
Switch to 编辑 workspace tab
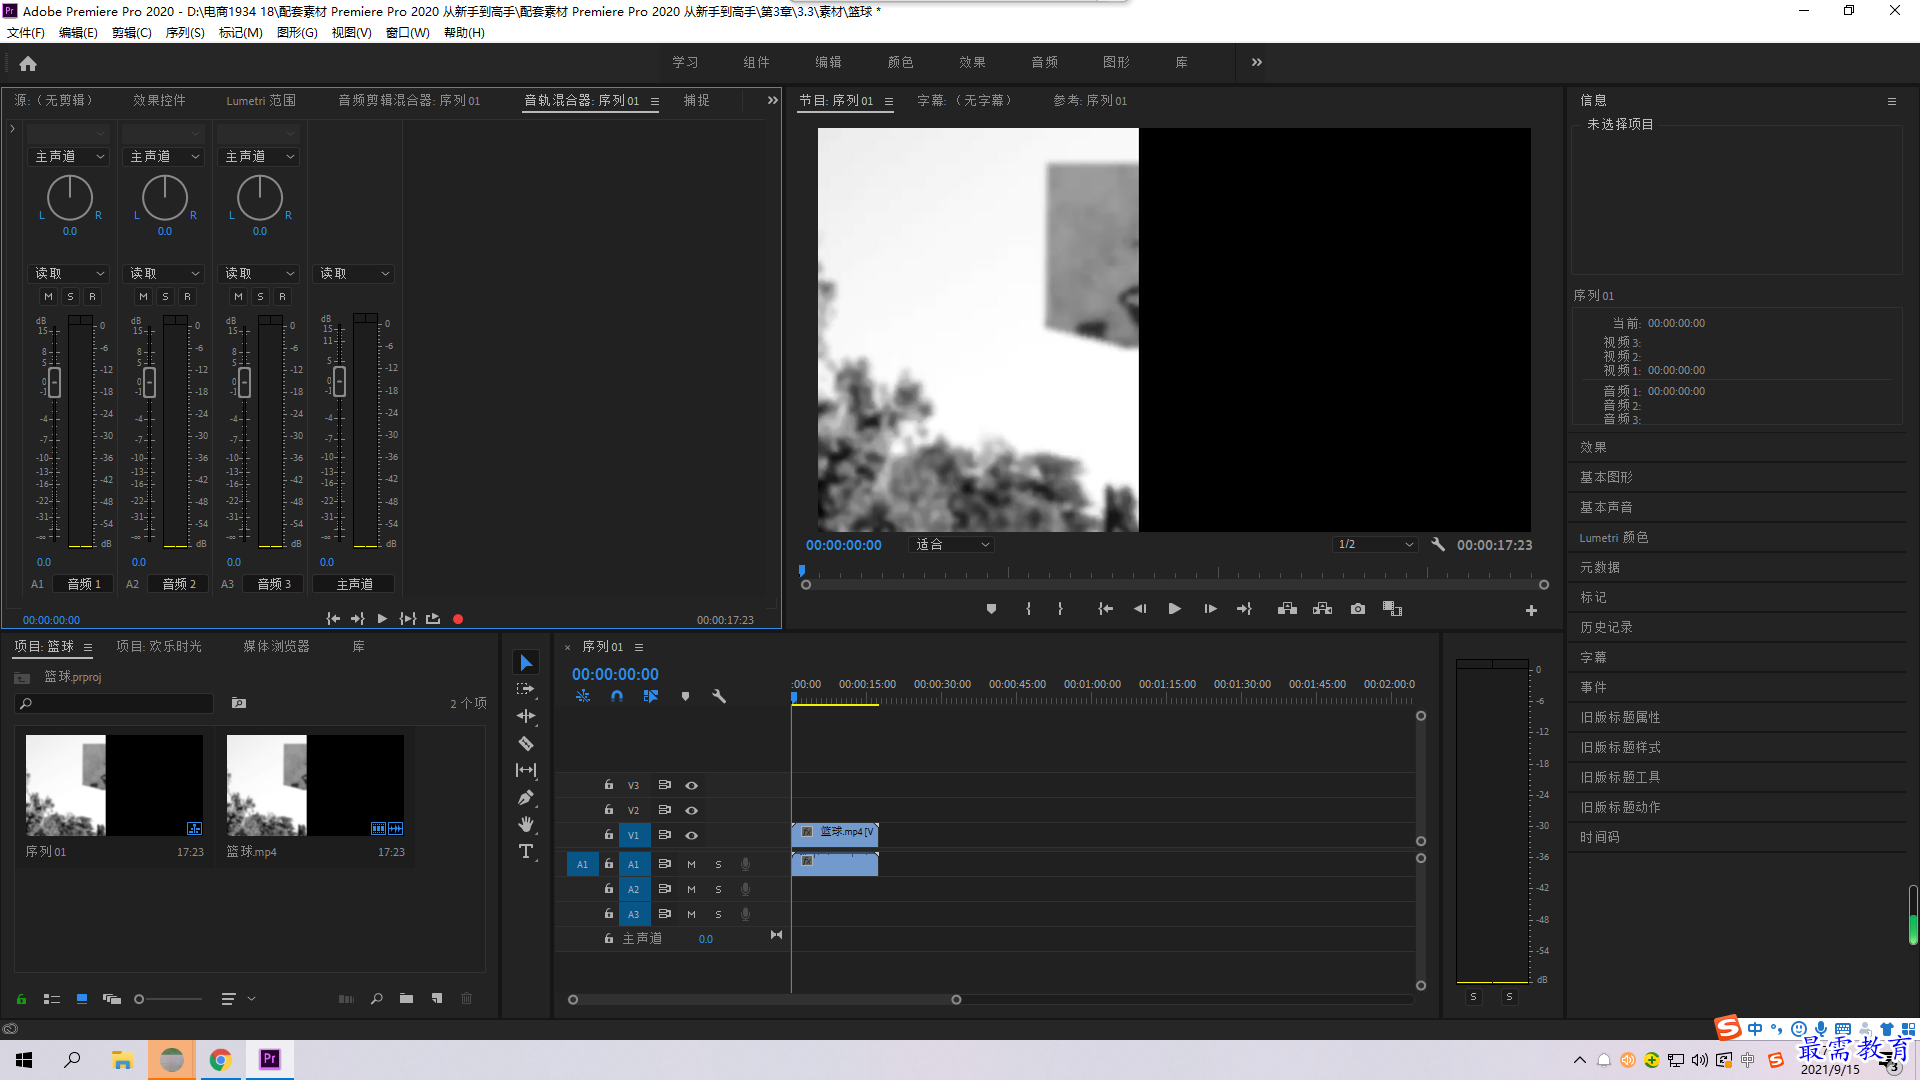pos(828,62)
